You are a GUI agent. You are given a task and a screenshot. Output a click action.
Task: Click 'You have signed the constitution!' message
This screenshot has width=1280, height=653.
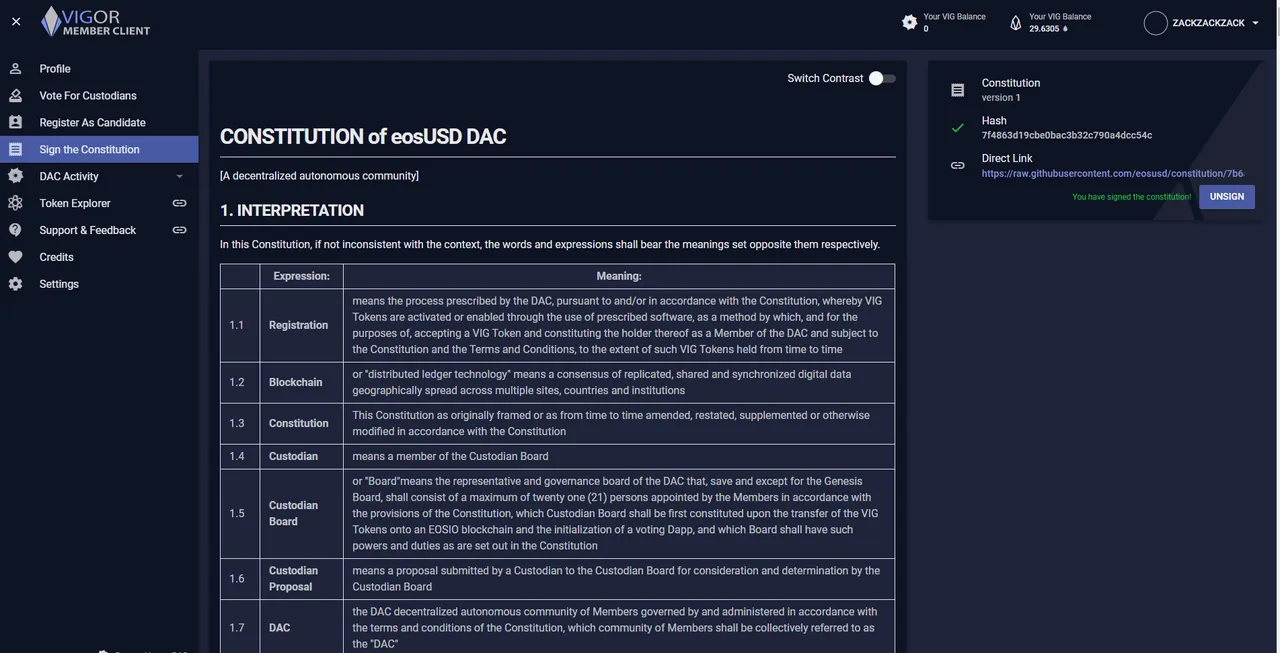pos(1132,197)
